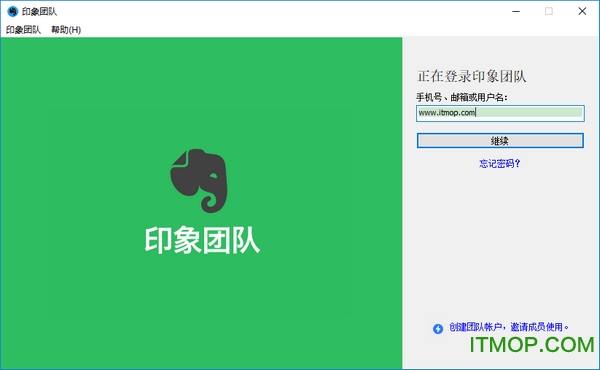Screen dimensions: 600x370
Task: Click the elephant logo on green panel
Action: [x=199, y=181]
